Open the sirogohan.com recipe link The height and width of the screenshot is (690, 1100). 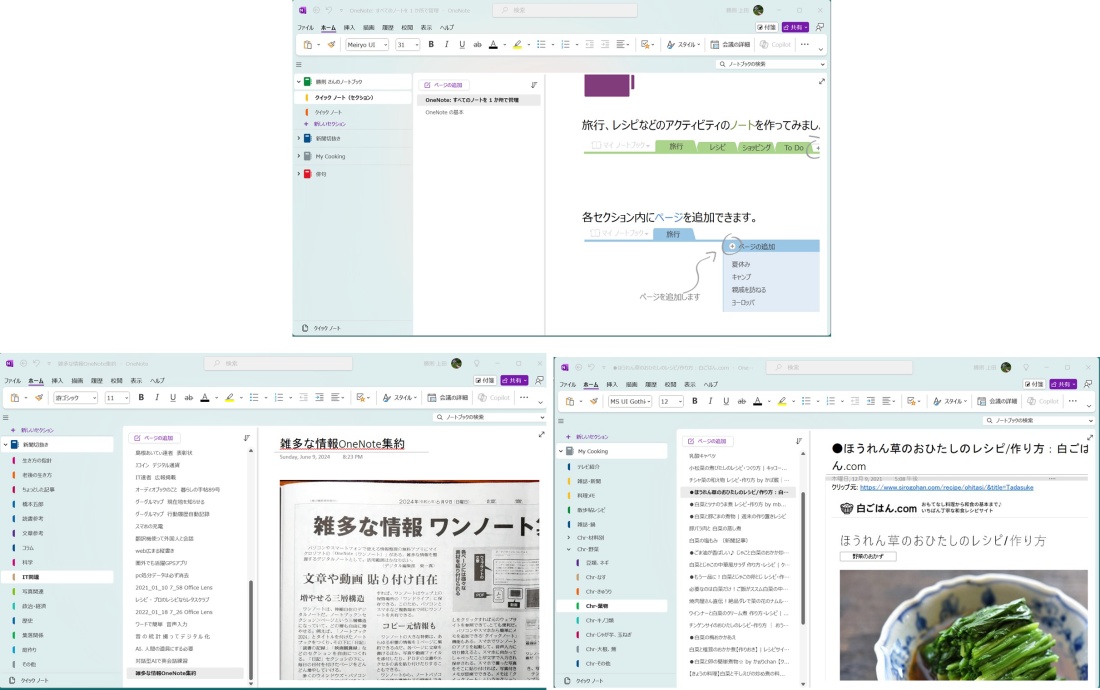(x=946, y=487)
